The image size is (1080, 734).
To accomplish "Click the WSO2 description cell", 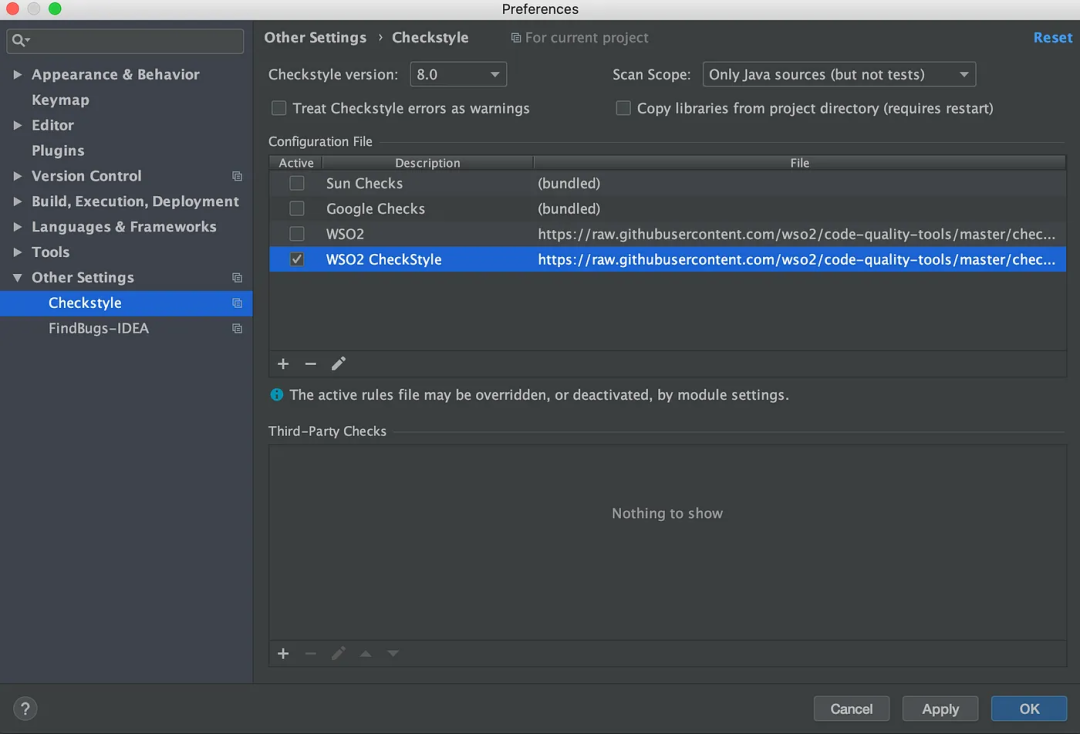I will point(345,234).
